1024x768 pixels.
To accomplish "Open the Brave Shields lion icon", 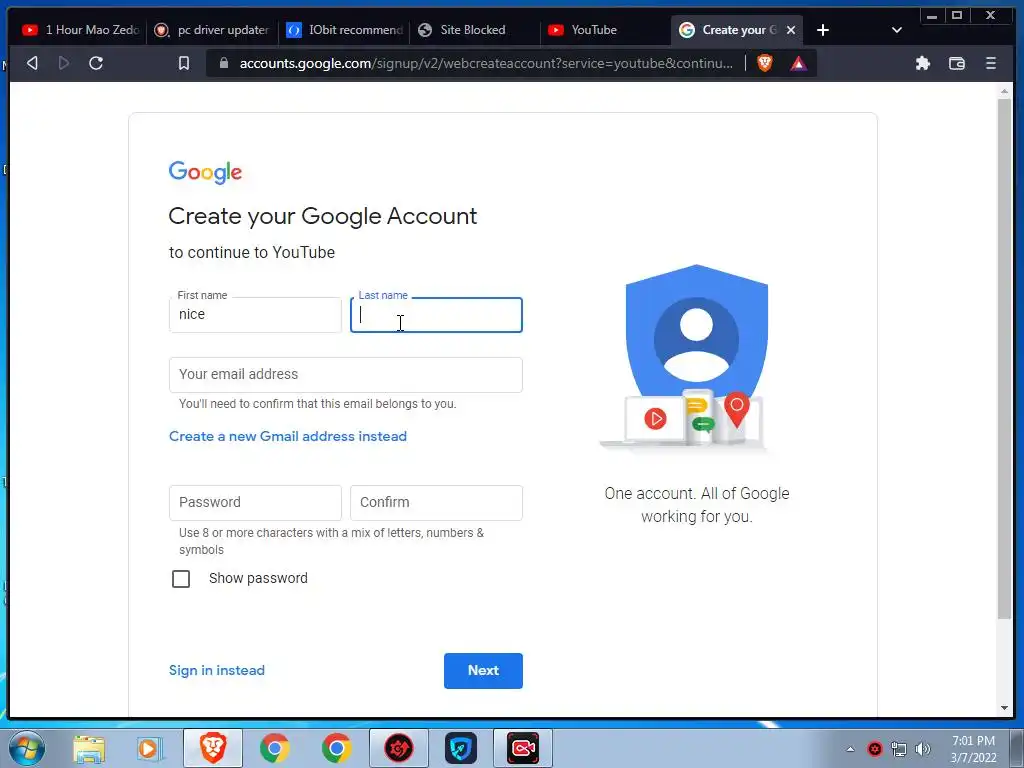I will tap(765, 63).
